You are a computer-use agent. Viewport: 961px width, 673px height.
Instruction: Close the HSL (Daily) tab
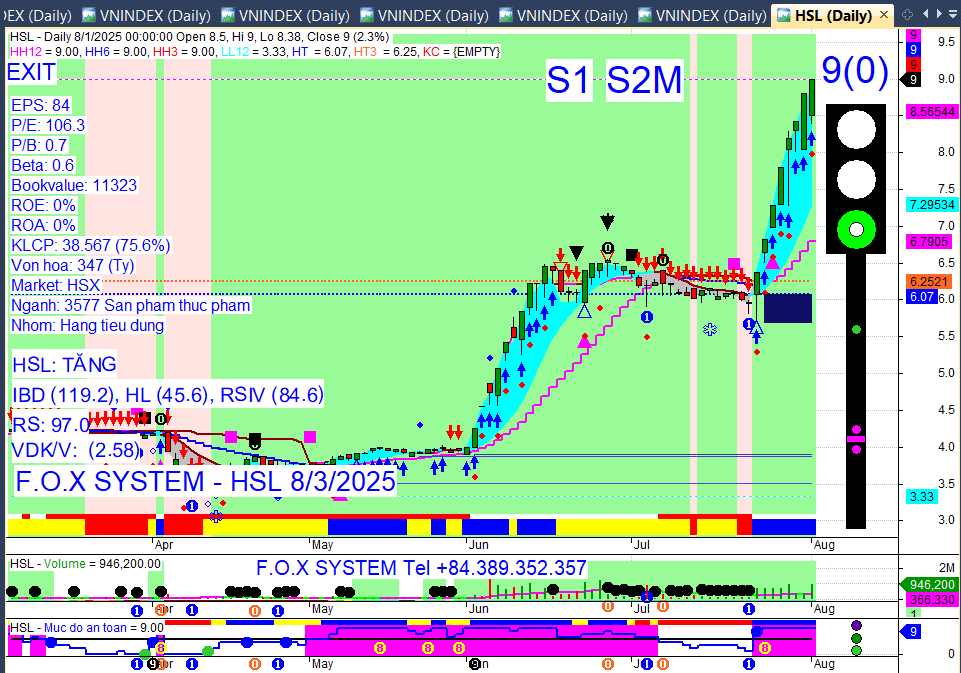884,15
